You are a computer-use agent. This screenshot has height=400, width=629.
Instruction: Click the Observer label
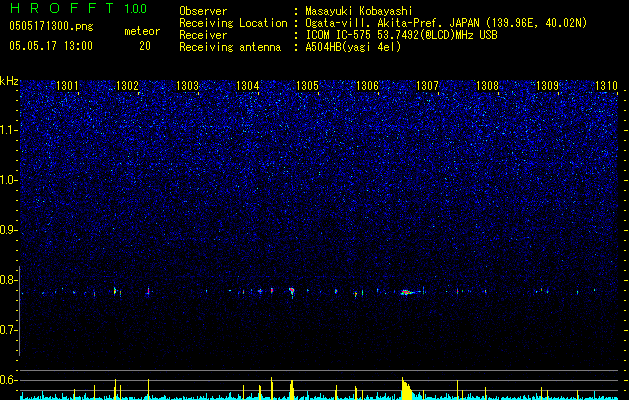click(203, 11)
